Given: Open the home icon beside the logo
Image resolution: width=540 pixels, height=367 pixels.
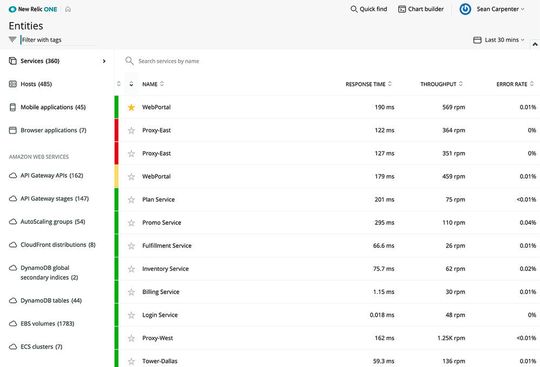Looking at the screenshot, I should pos(68,10).
